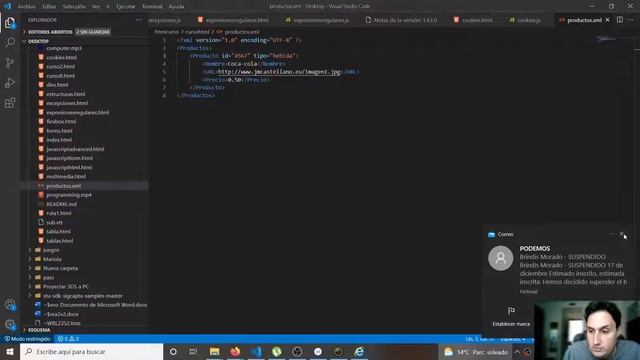Click the Modo restringido status item
This screenshot has width=640, height=360.
(x=27, y=339)
